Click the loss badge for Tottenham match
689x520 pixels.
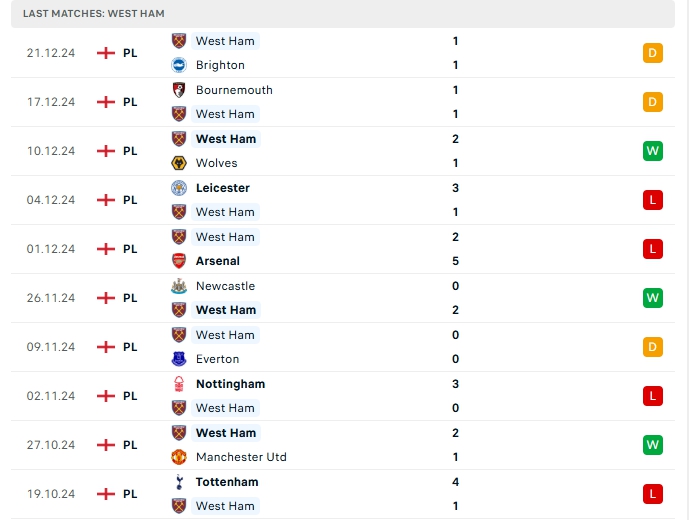pos(653,494)
